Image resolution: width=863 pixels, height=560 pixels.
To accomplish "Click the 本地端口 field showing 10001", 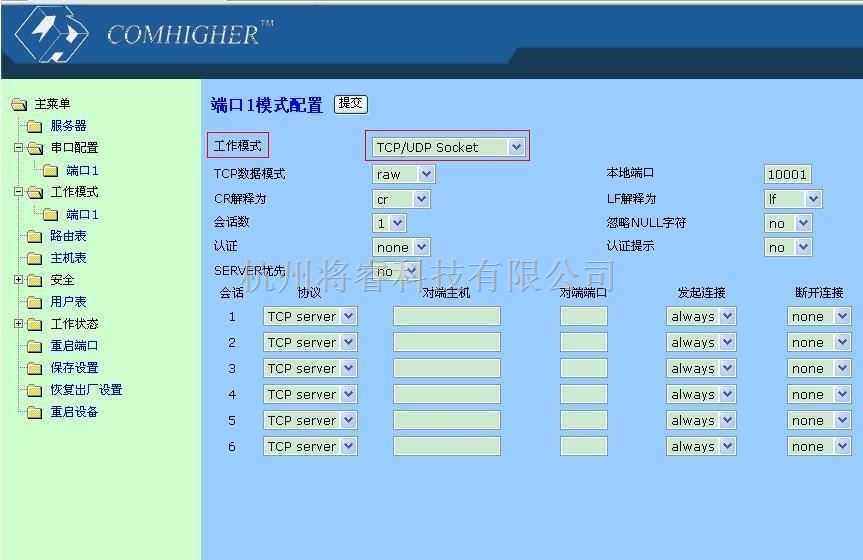I will coord(788,175).
